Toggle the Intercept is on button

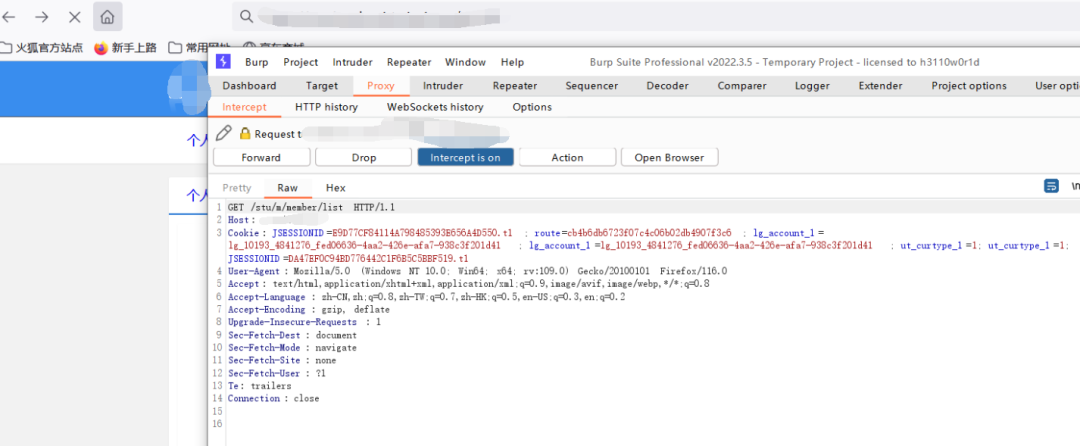pos(466,157)
